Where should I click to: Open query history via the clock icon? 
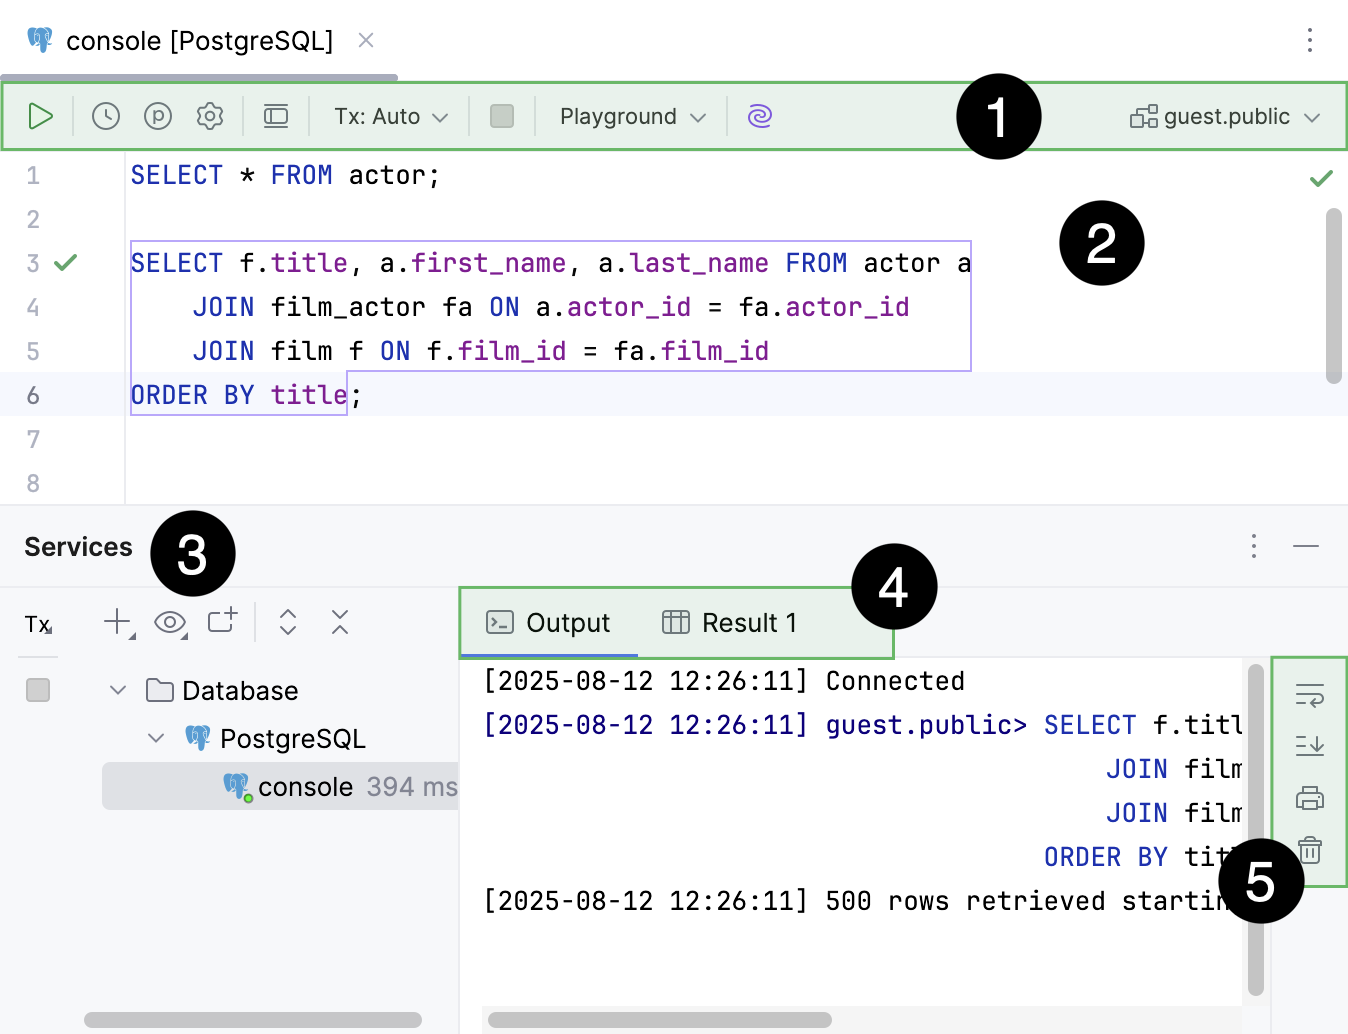(105, 115)
